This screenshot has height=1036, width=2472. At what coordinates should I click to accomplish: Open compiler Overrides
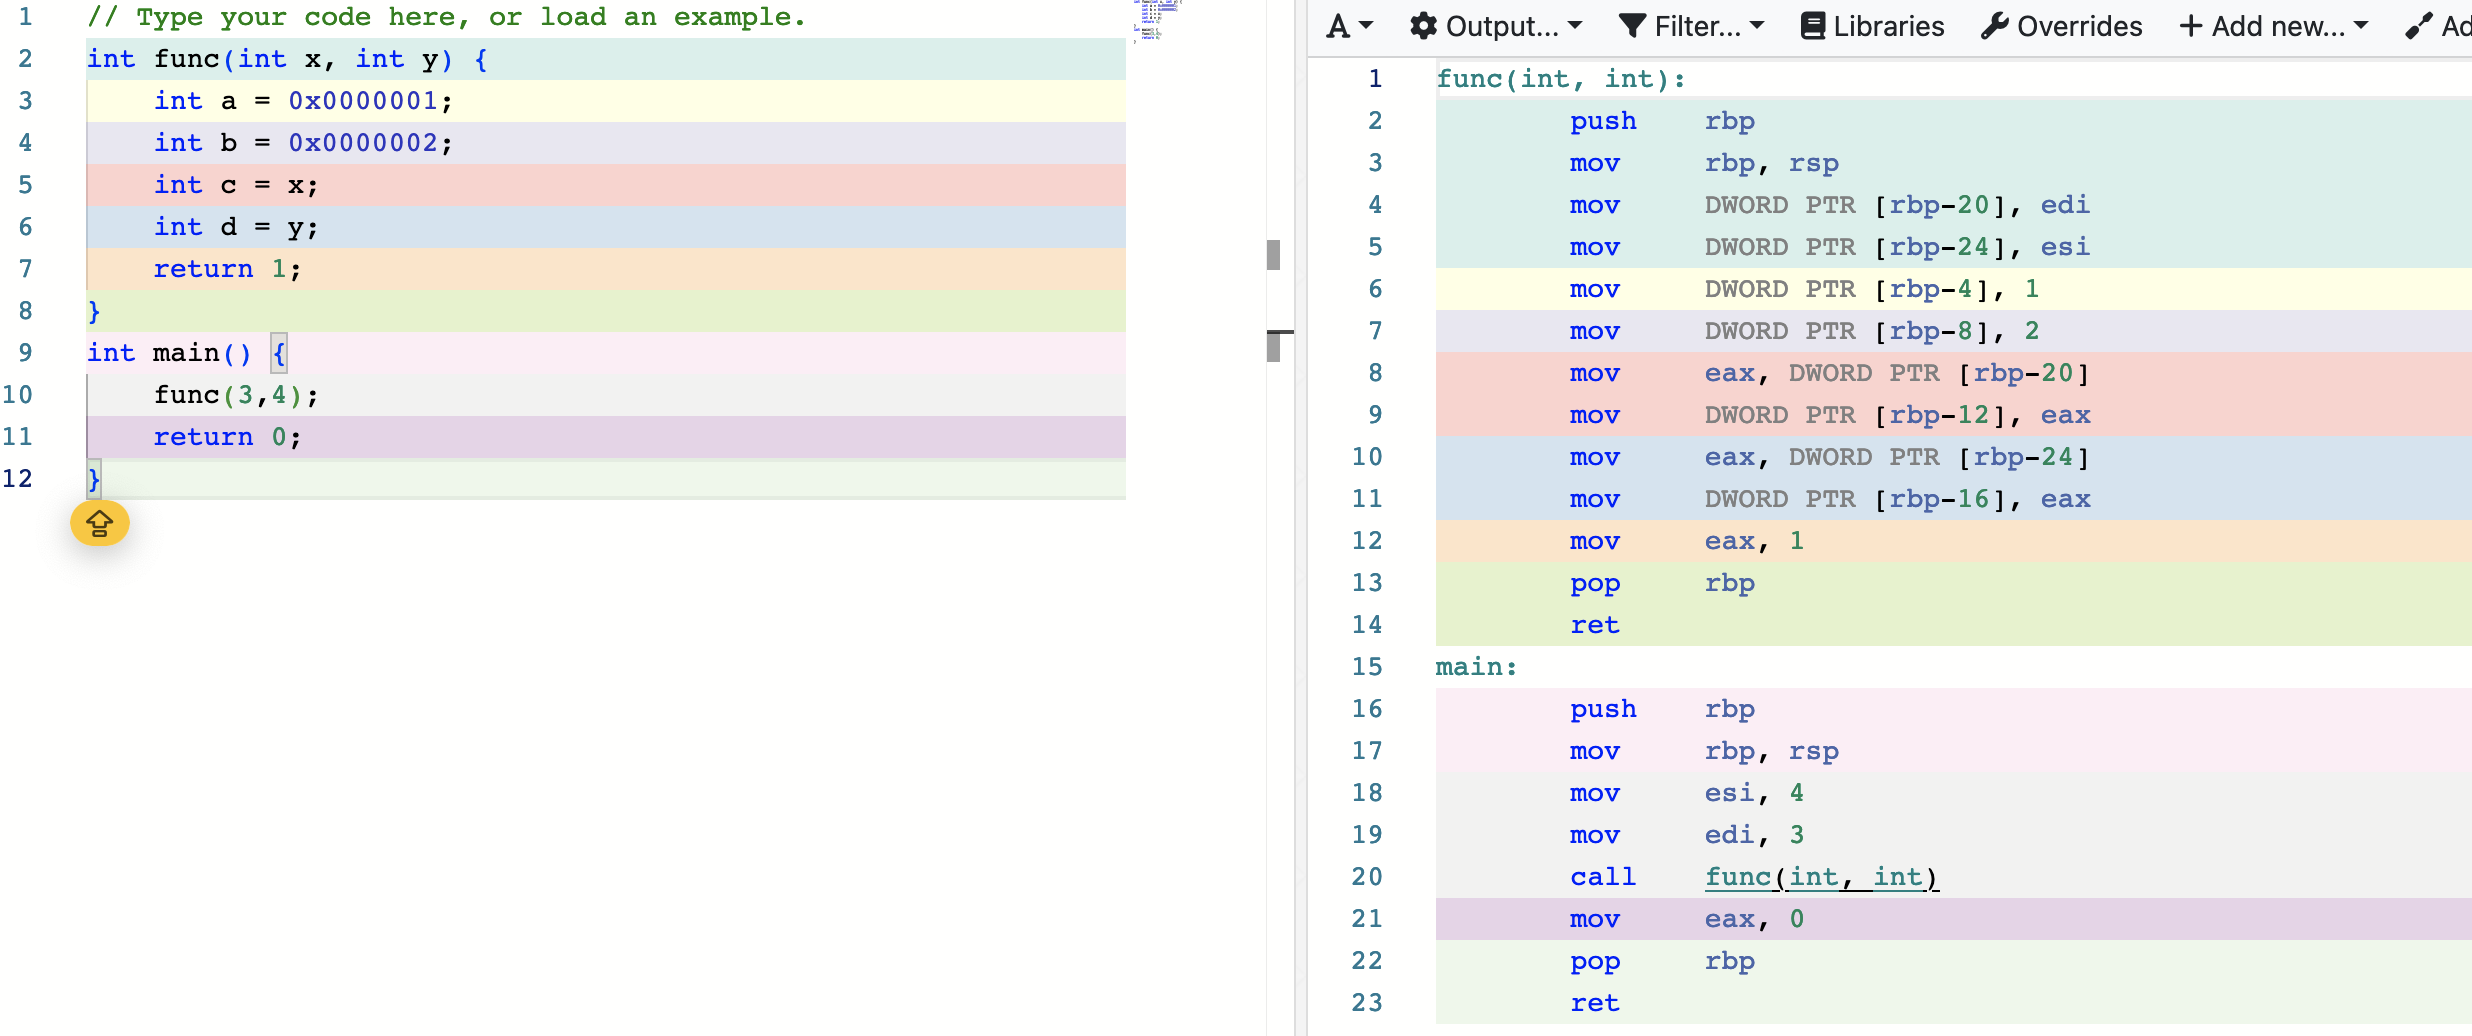[x=2062, y=27]
